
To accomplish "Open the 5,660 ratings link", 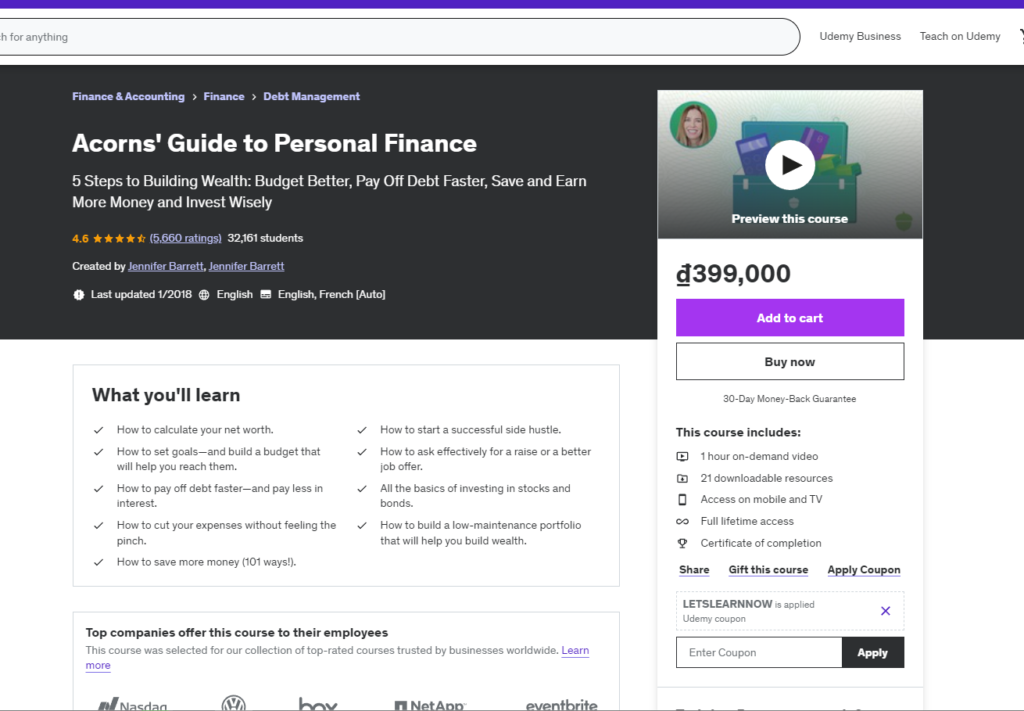I will (x=185, y=239).
